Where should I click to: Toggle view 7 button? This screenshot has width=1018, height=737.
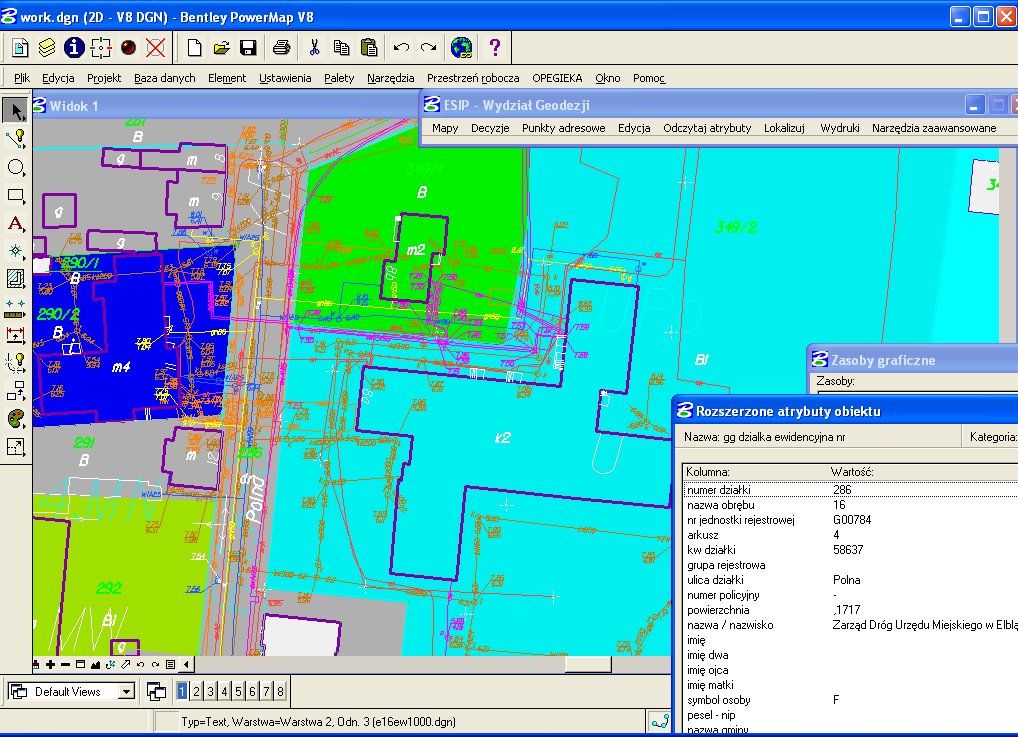[266, 692]
